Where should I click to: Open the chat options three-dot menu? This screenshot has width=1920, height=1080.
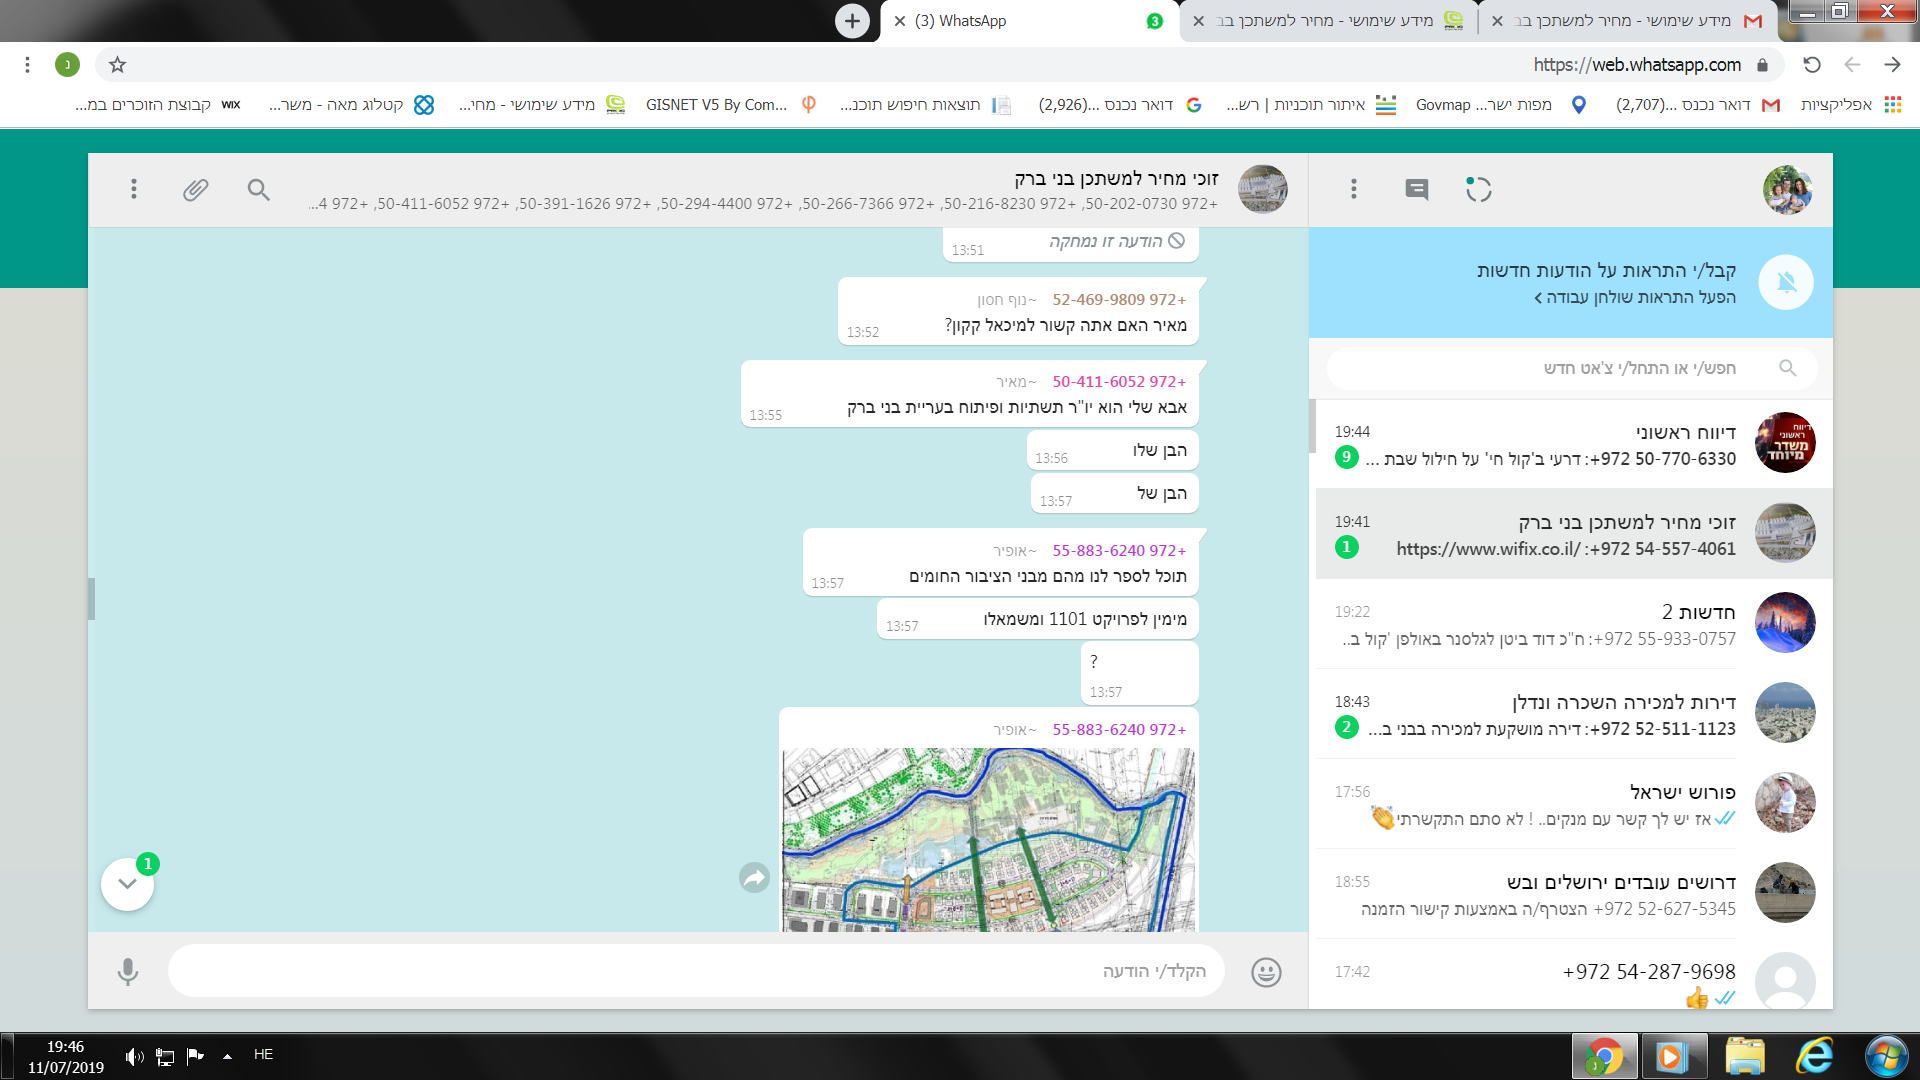tap(133, 189)
